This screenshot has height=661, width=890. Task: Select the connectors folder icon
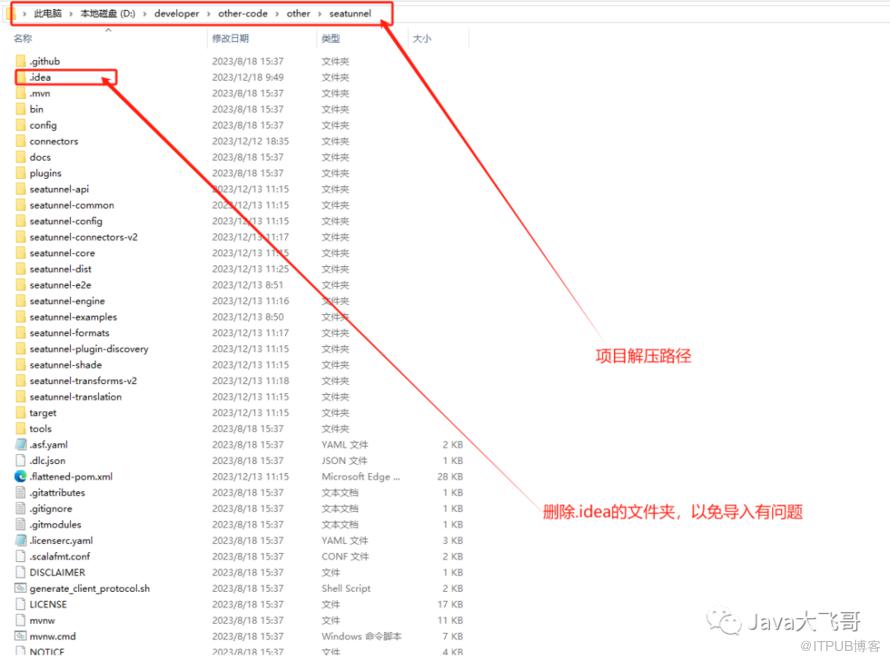[x=21, y=141]
